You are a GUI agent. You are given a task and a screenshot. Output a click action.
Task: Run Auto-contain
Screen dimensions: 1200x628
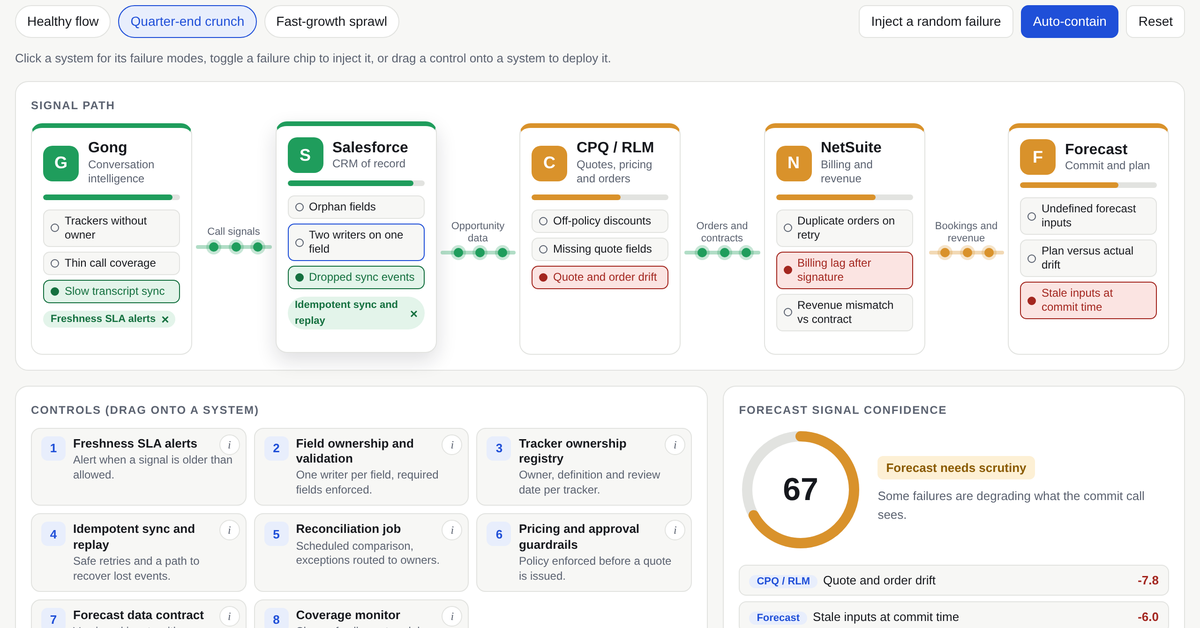1069,21
